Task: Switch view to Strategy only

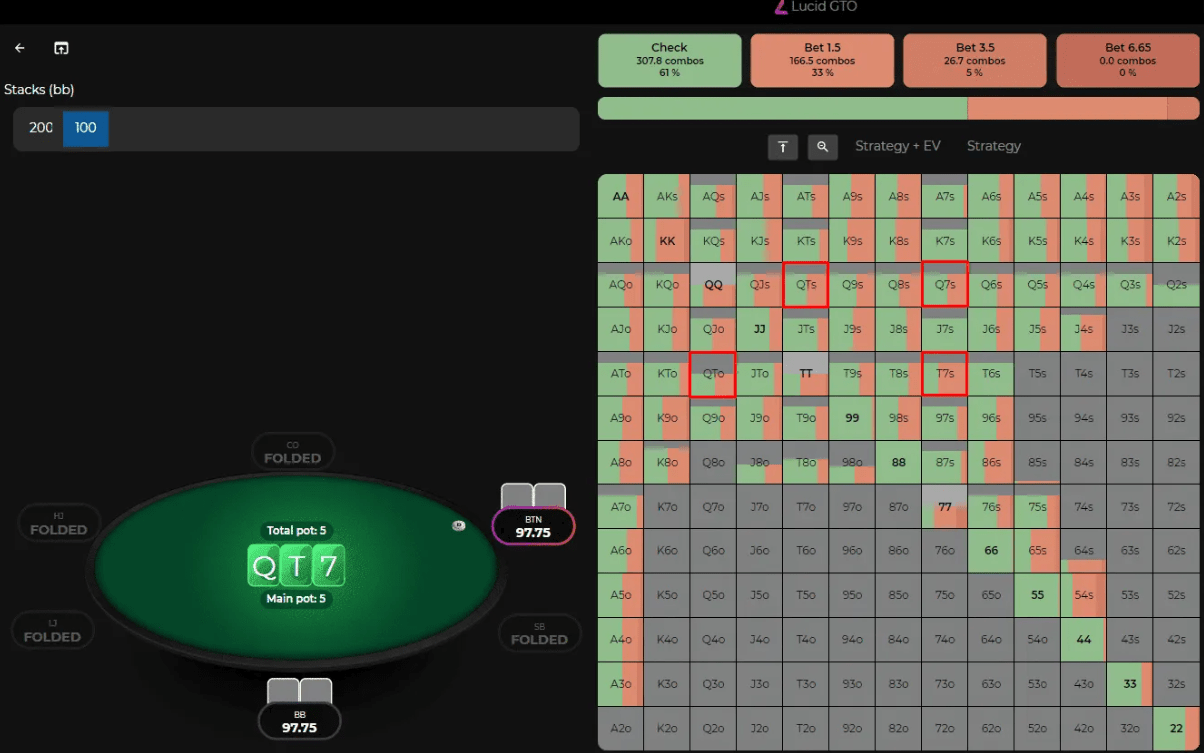Action: coord(993,146)
